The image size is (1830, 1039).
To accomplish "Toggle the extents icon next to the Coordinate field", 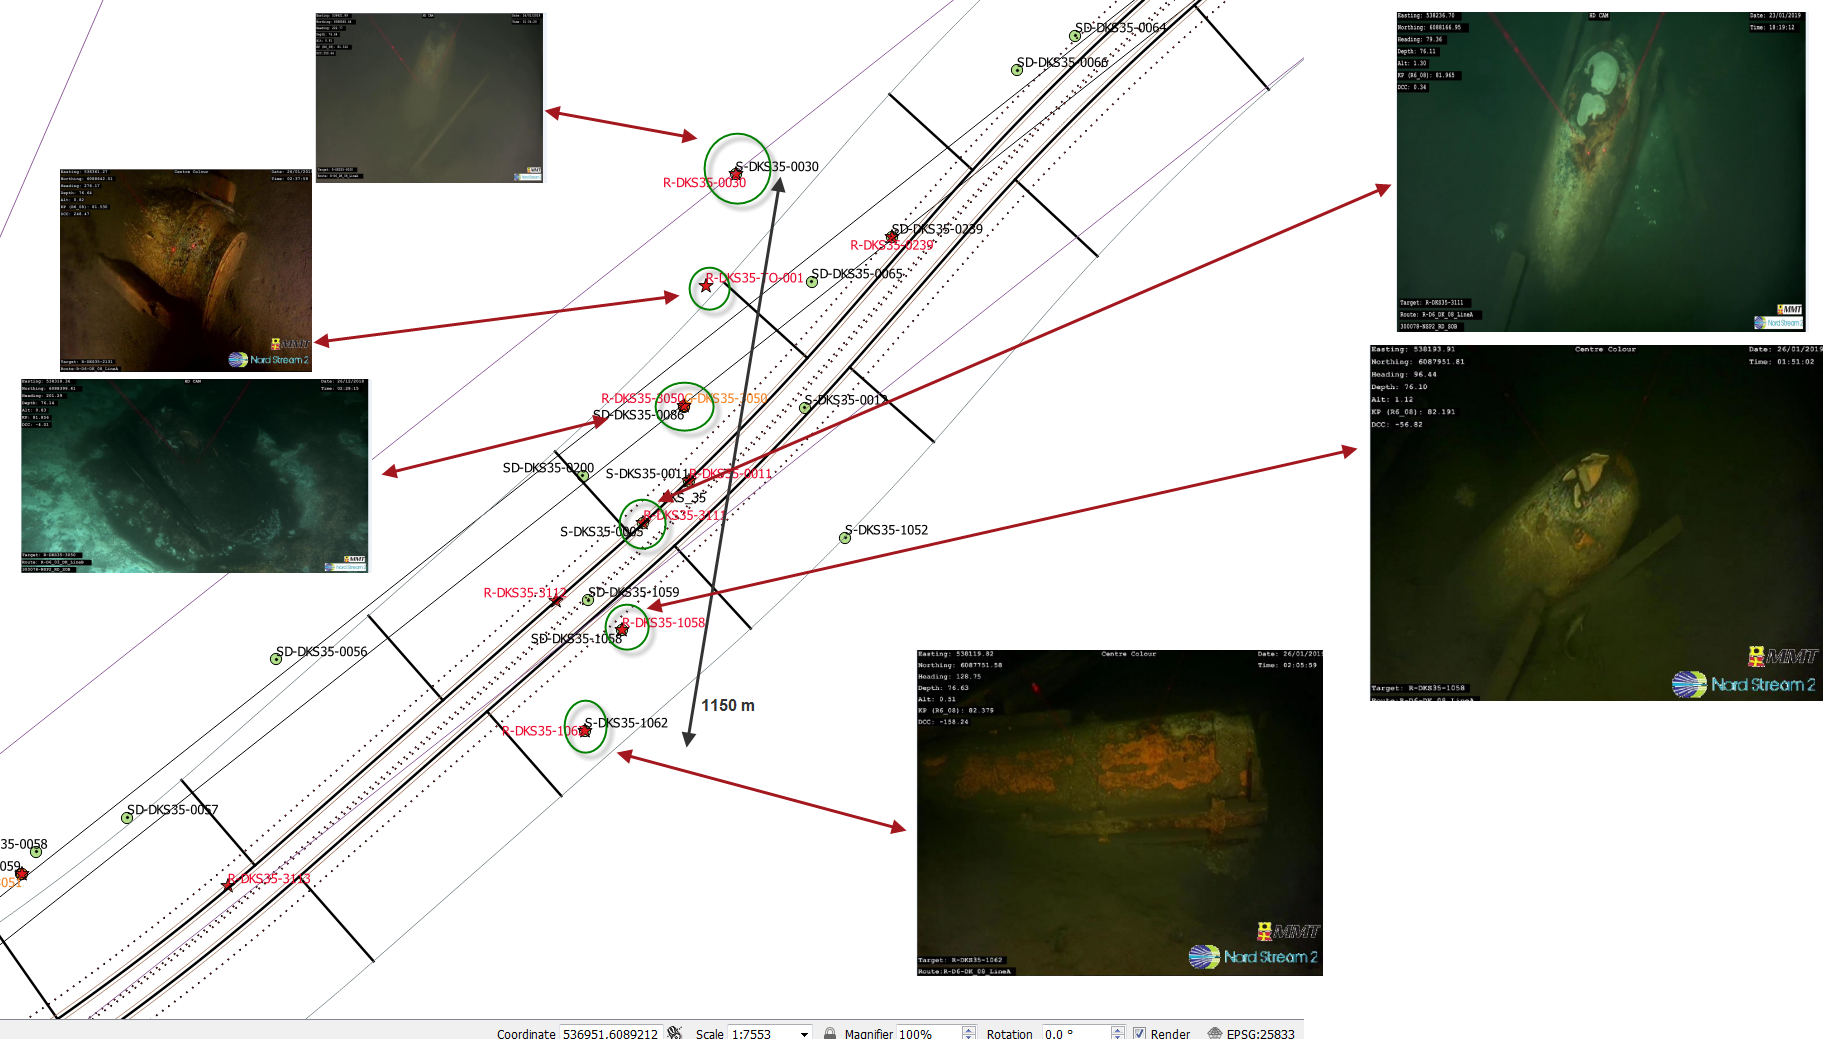I will click(x=676, y=1033).
